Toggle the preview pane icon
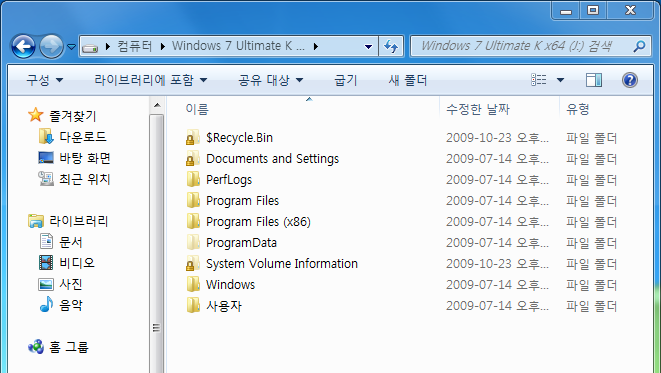Screen dimensions: 661x373 tap(594, 80)
